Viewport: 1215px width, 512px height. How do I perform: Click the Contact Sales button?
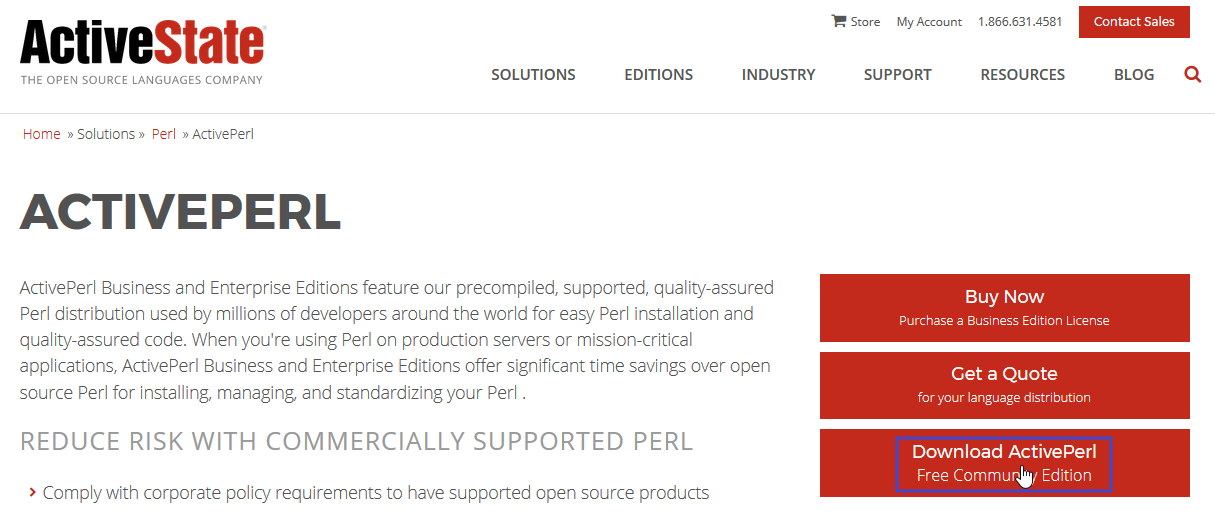1134,22
